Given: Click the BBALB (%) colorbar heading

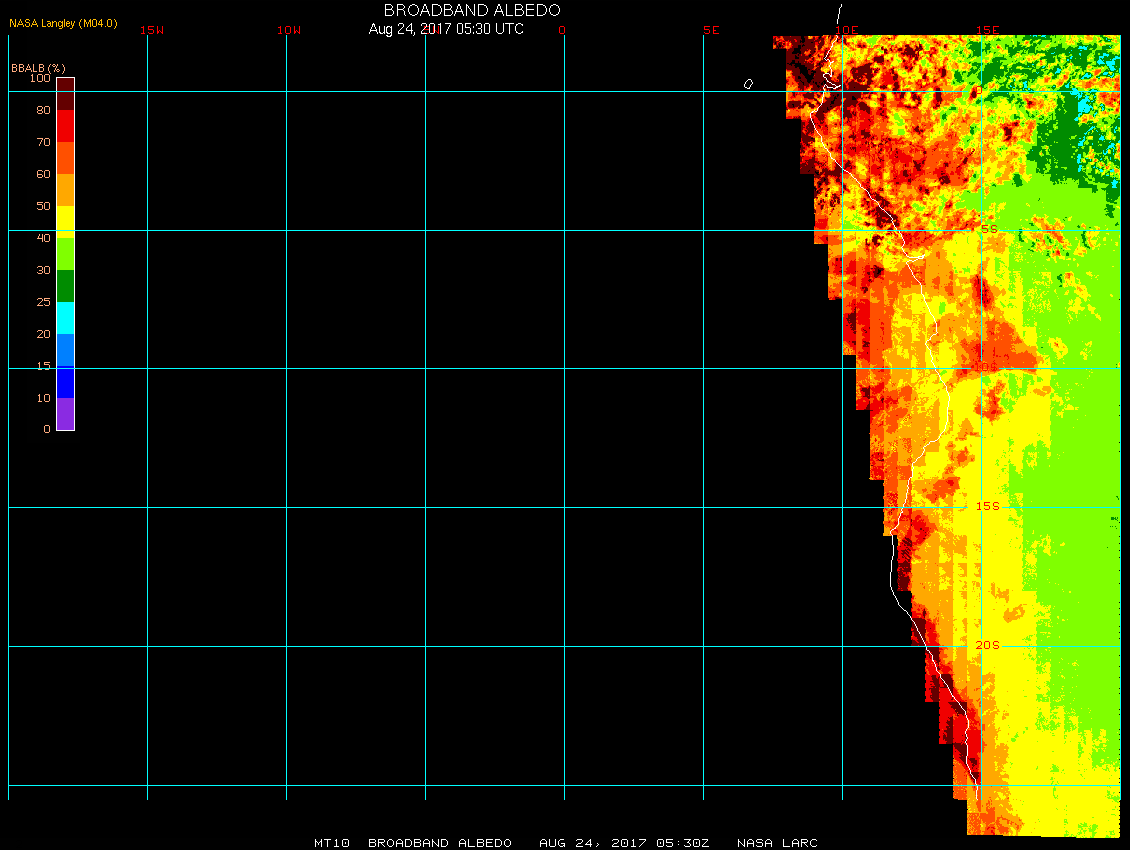Looking at the screenshot, I should coord(38,67).
